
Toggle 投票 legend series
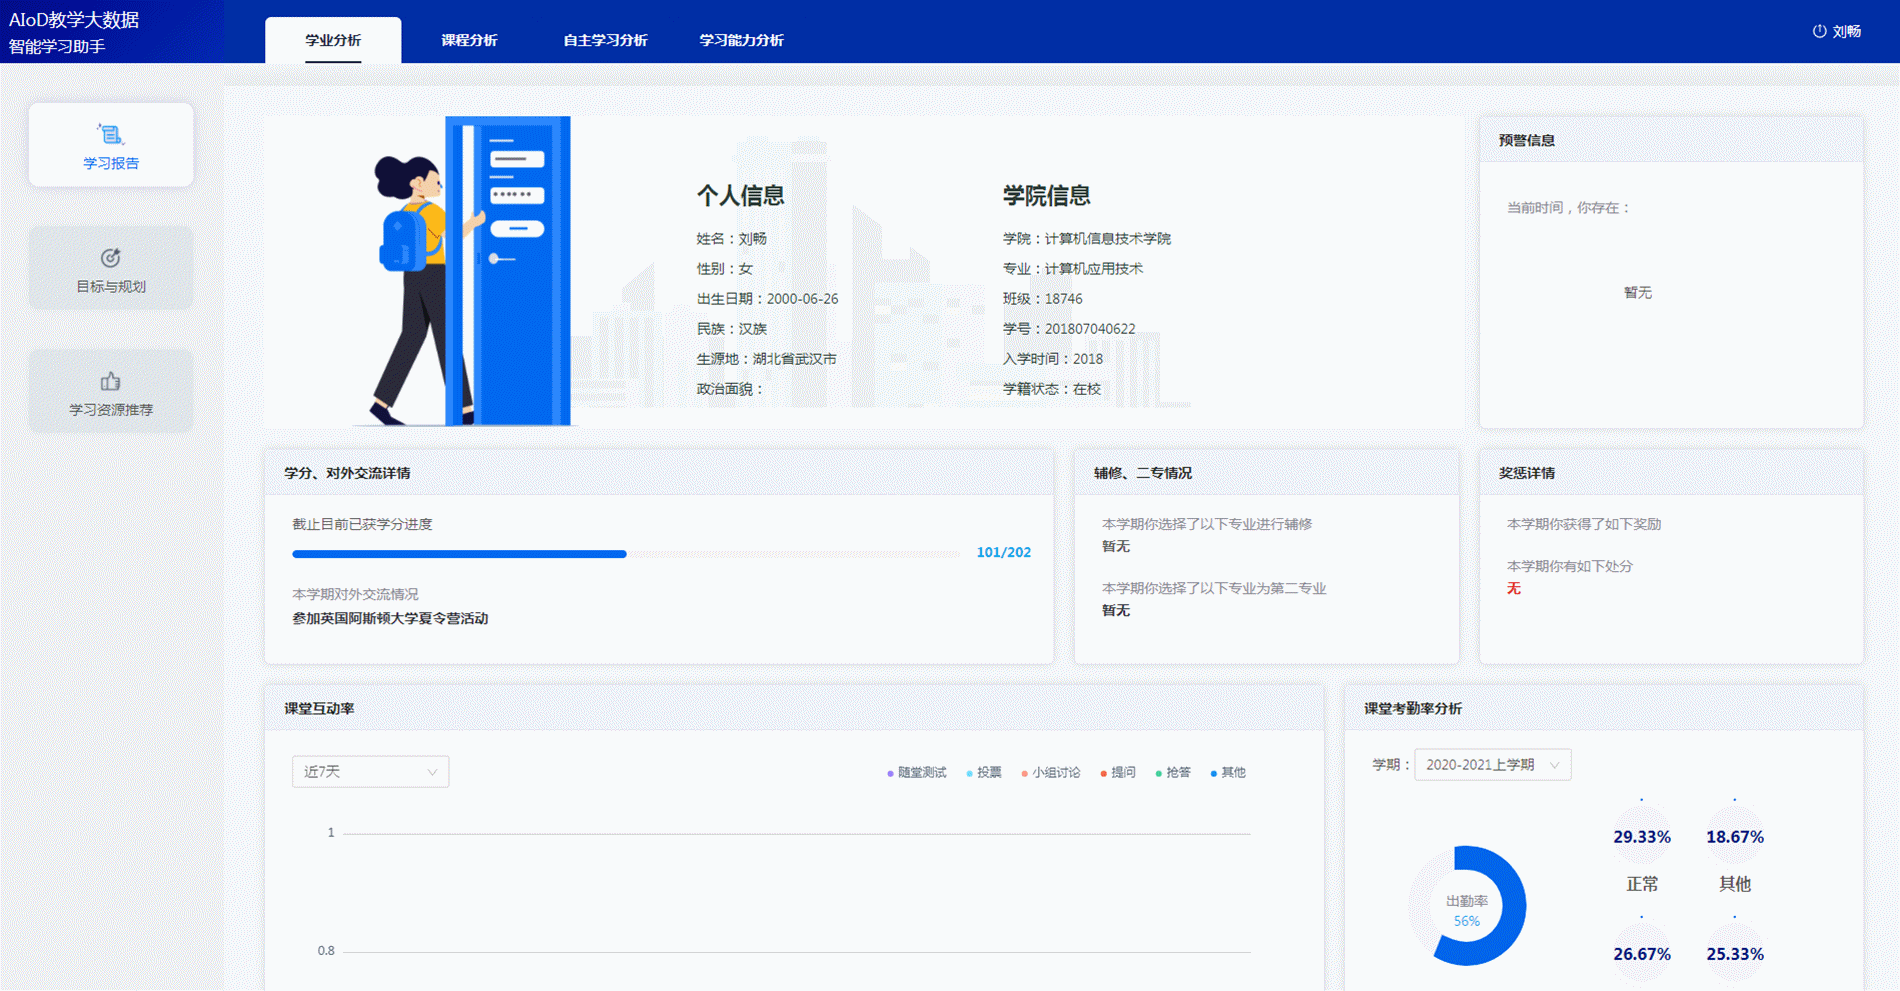[x=984, y=773]
